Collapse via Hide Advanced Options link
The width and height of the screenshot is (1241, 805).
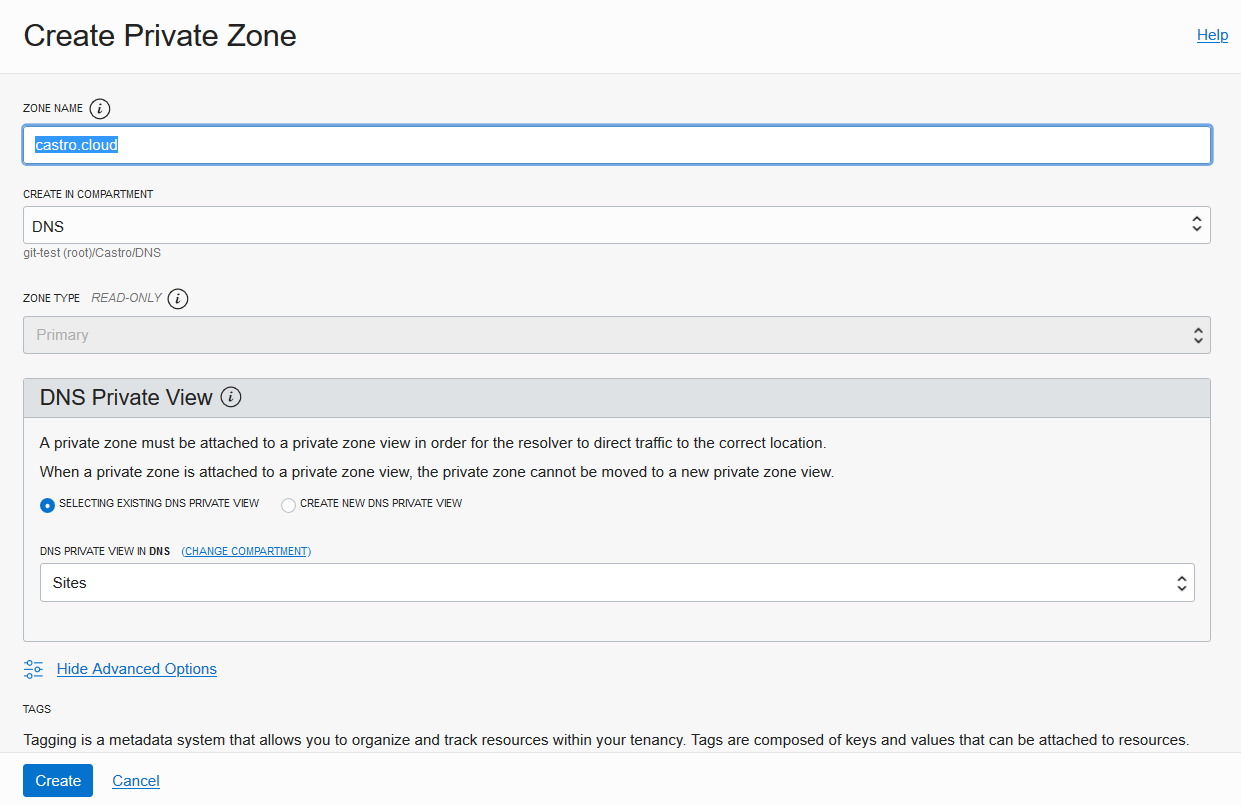pos(137,669)
